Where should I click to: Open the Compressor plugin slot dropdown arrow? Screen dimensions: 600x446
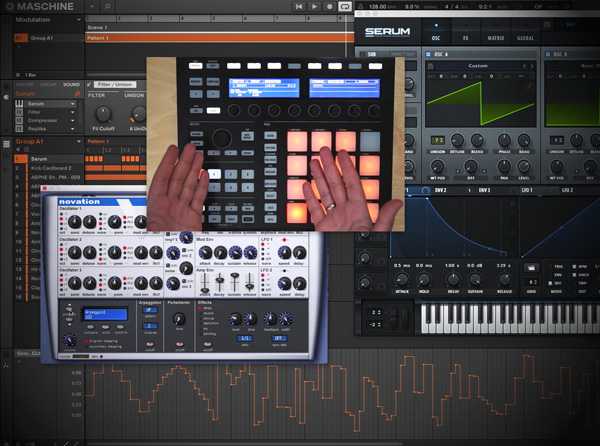(x=73, y=120)
